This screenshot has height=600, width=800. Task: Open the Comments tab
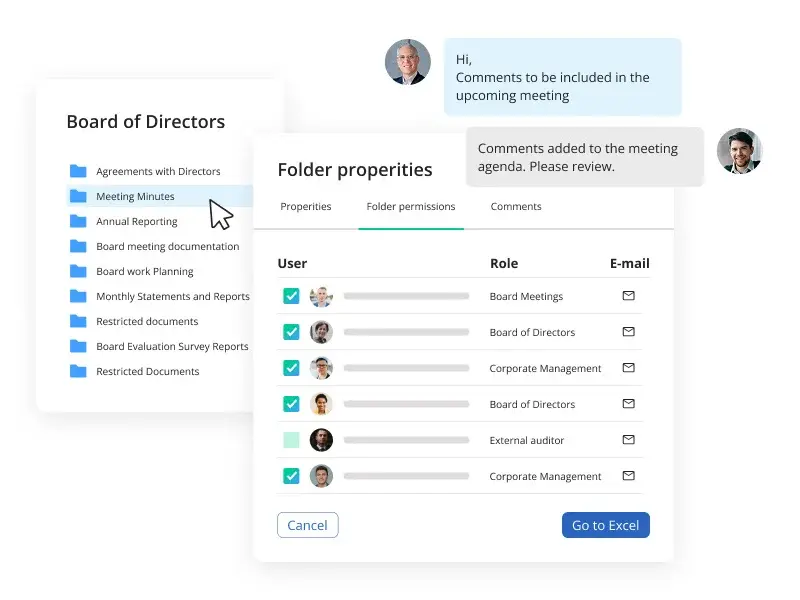(x=516, y=207)
